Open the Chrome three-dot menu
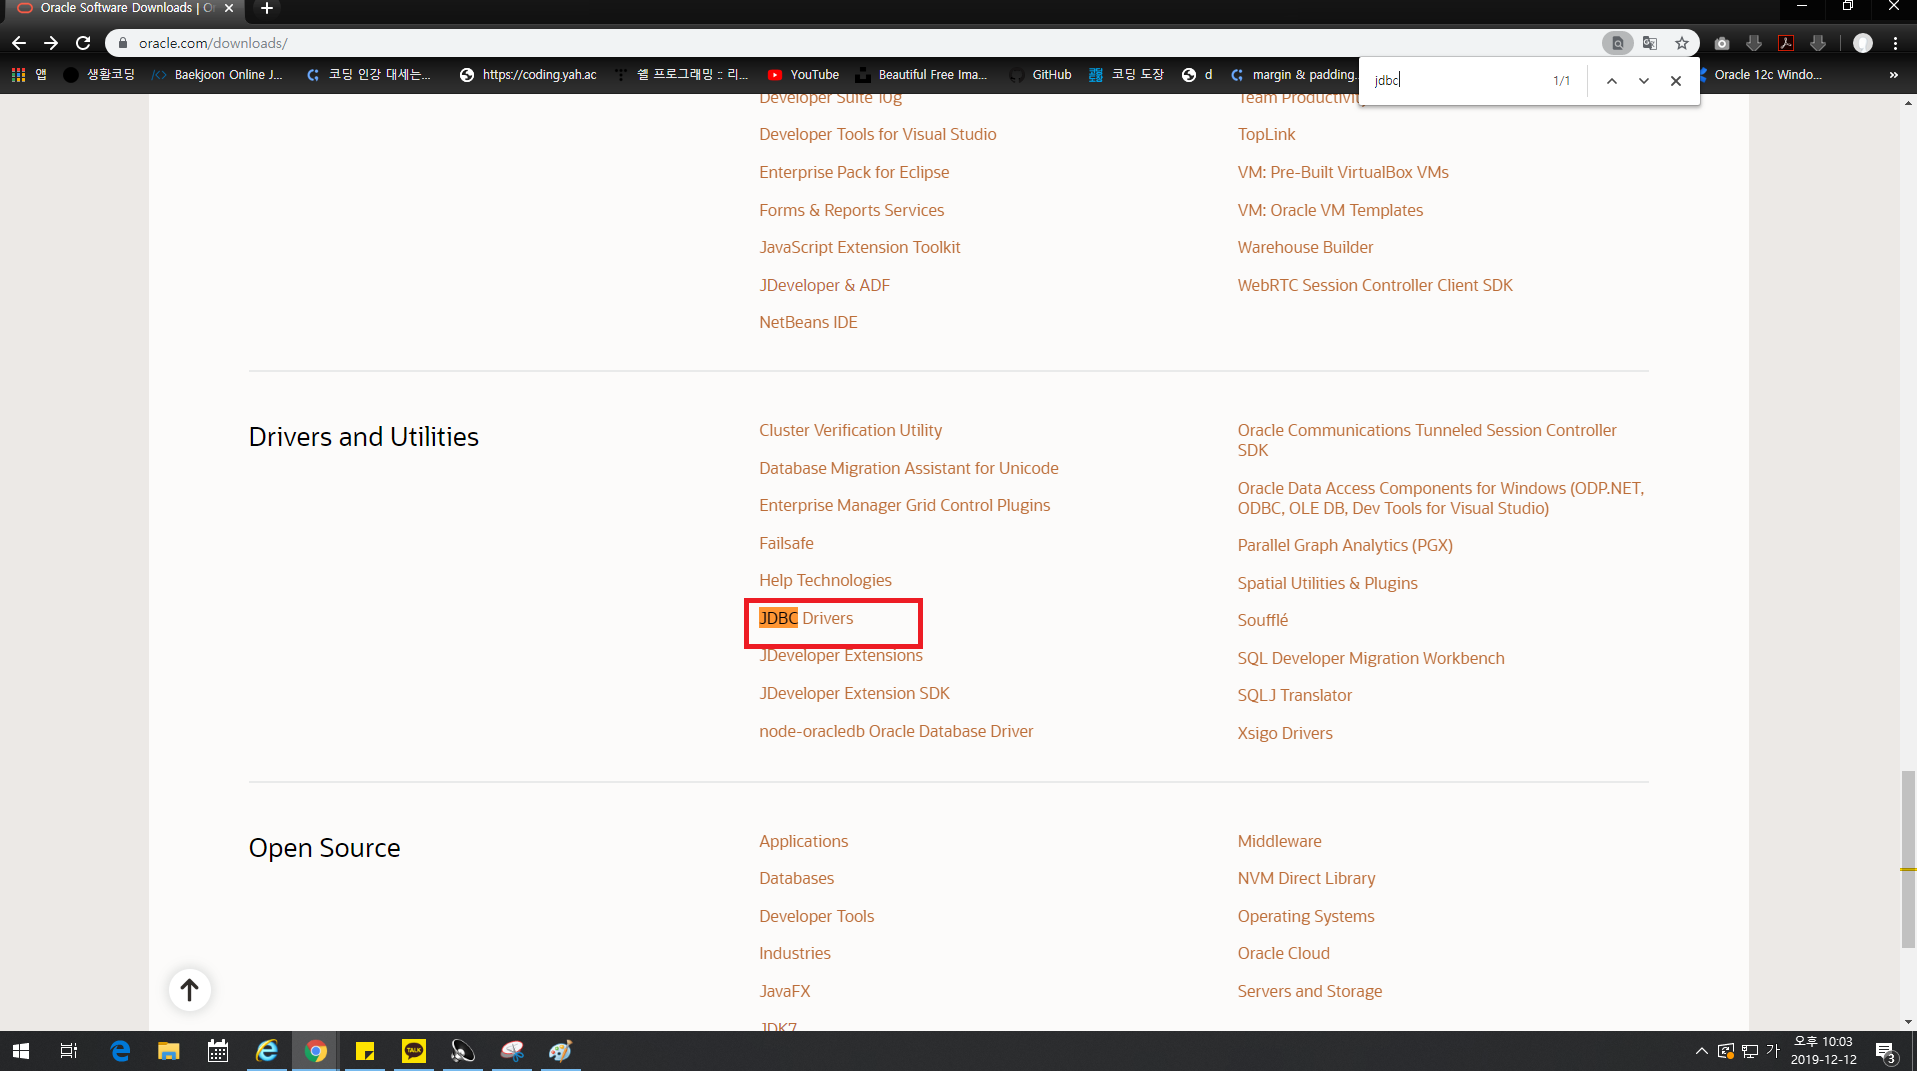 coord(1895,43)
